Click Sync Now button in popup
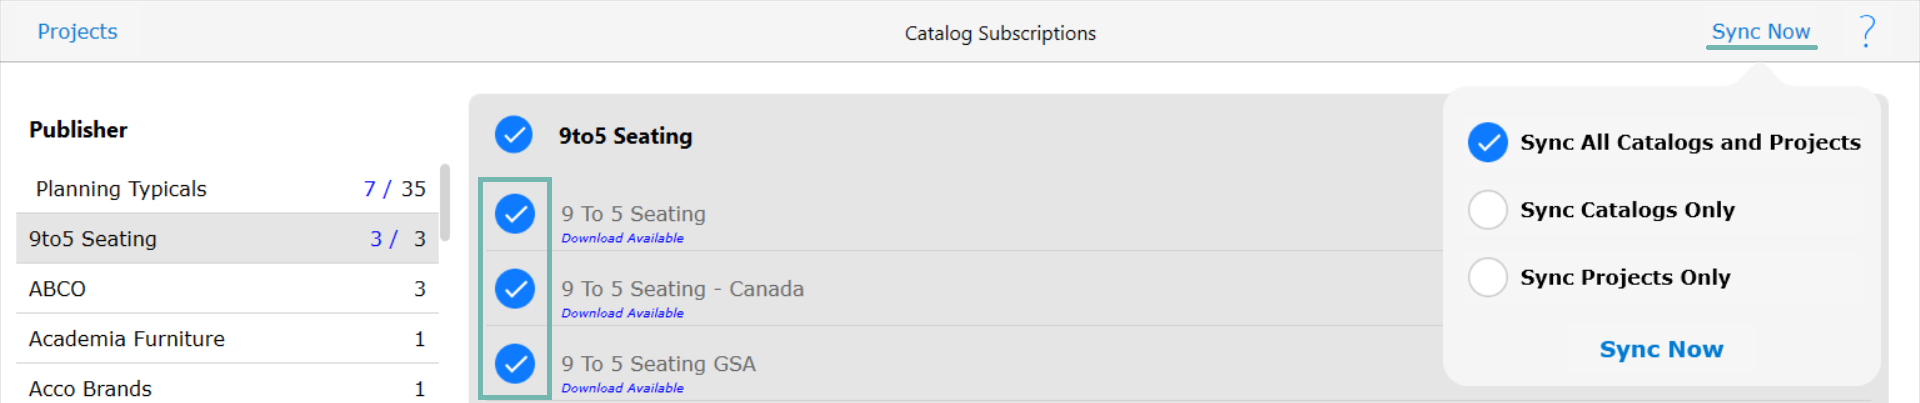Image resolution: width=1920 pixels, height=403 pixels. coord(1661,349)
